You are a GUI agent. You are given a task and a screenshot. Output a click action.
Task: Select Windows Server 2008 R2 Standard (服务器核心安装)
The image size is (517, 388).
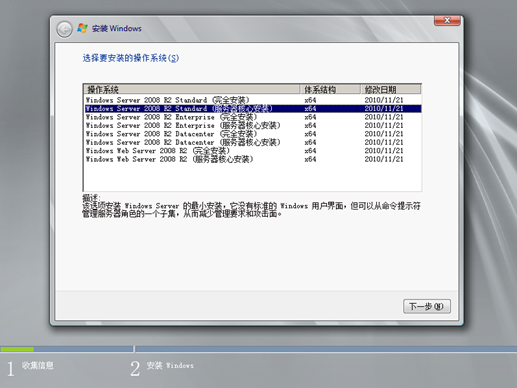pos(252,108)
